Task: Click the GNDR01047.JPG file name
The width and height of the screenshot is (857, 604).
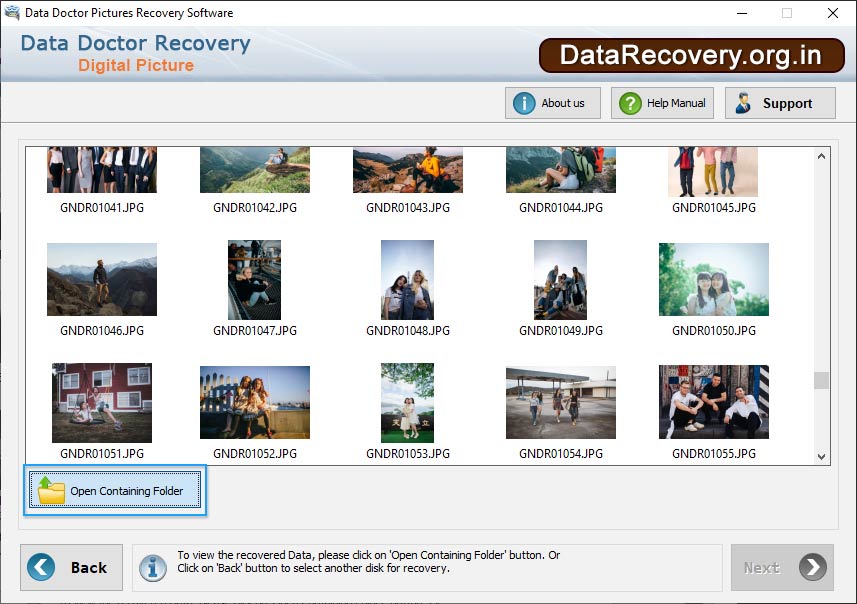Action: coord(255,331)
